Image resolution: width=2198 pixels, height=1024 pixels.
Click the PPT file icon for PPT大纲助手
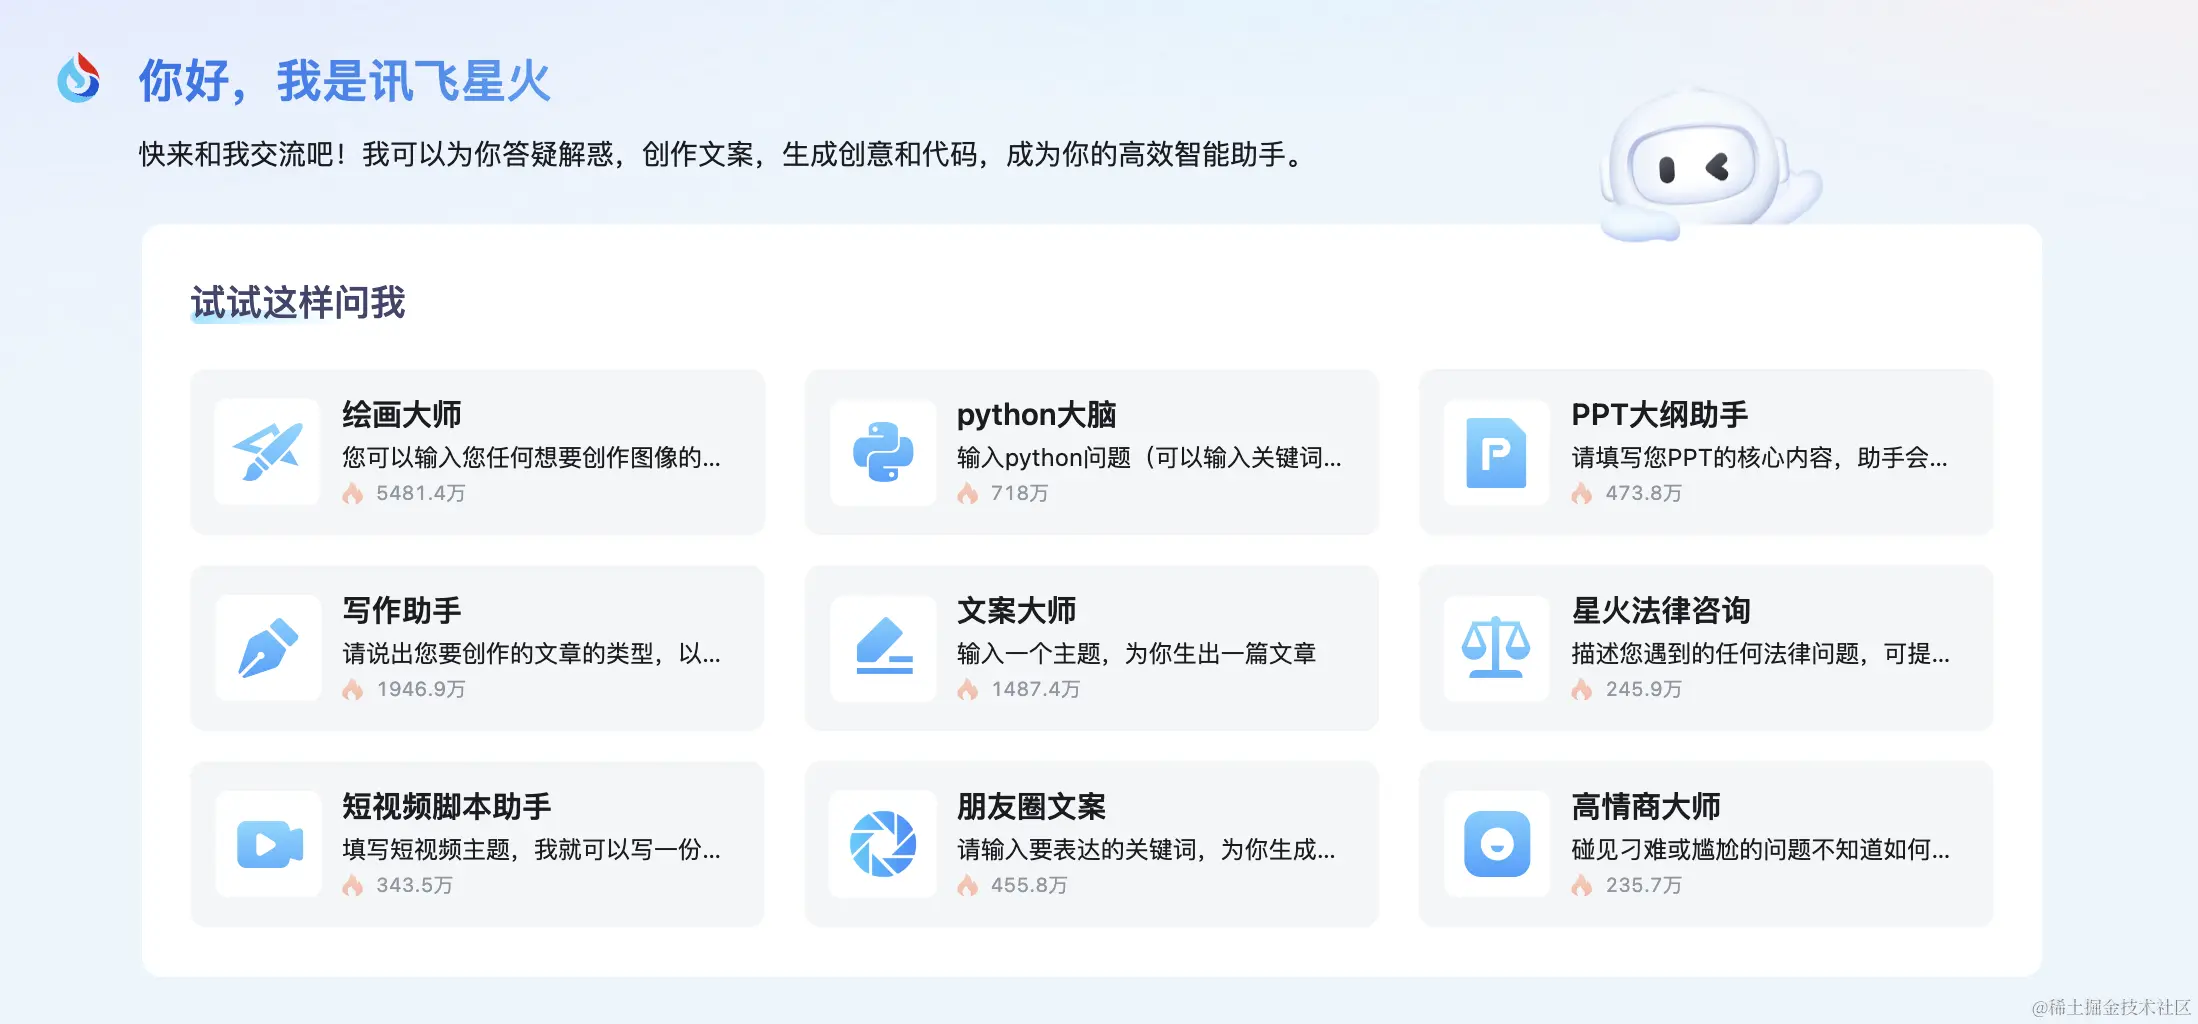tap(1496, 453)
